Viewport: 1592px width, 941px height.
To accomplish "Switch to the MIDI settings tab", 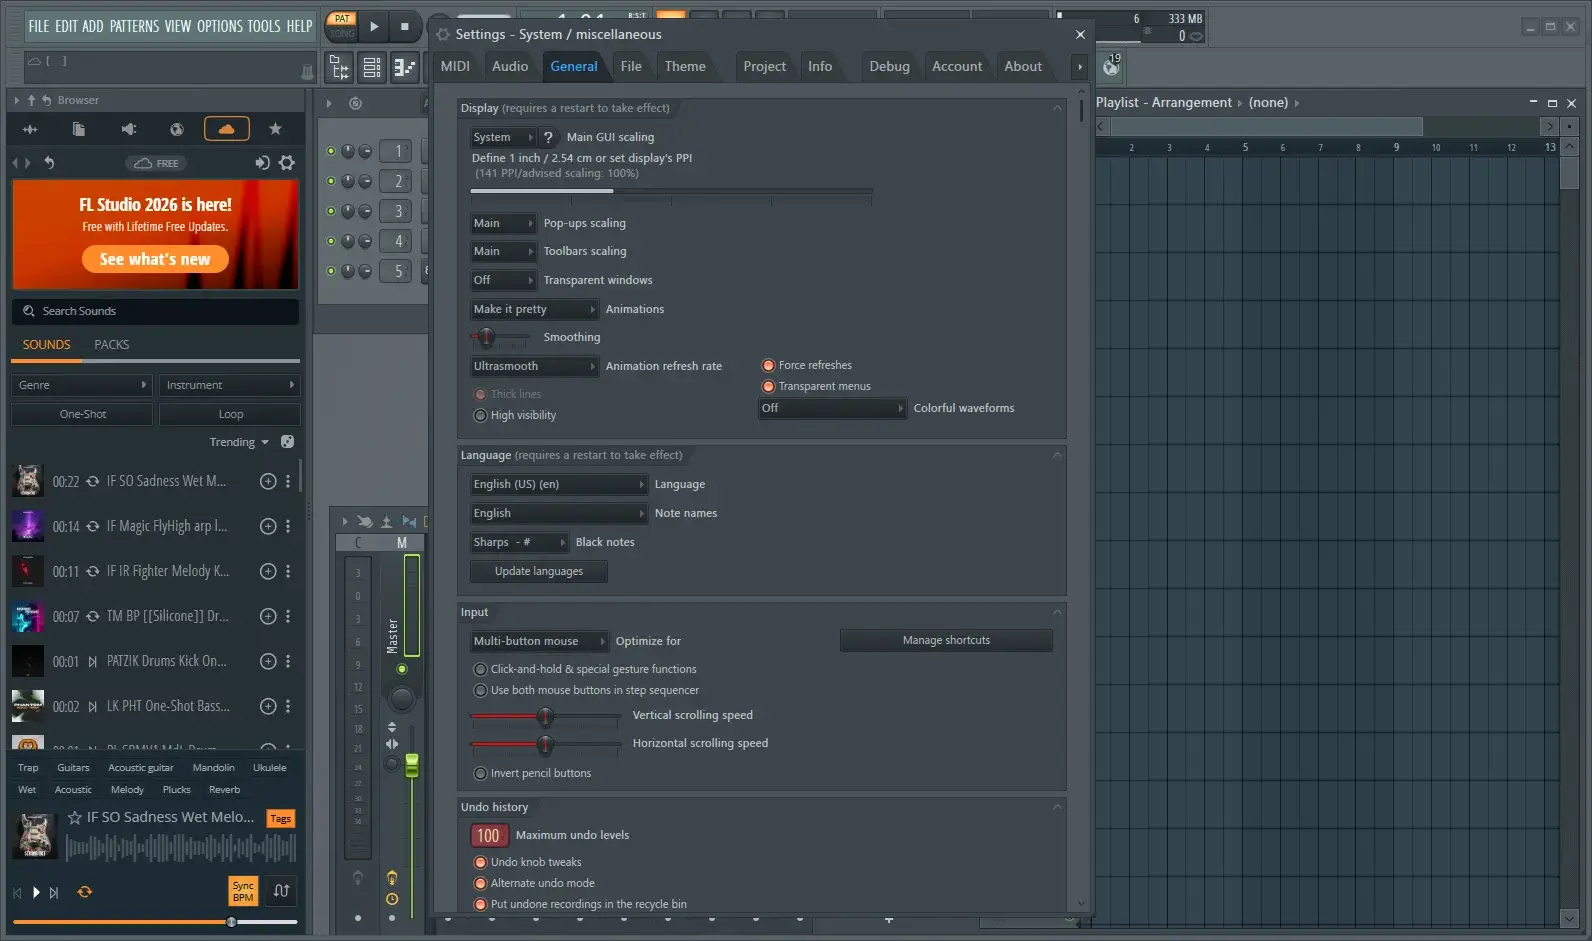I will point(455,66).
